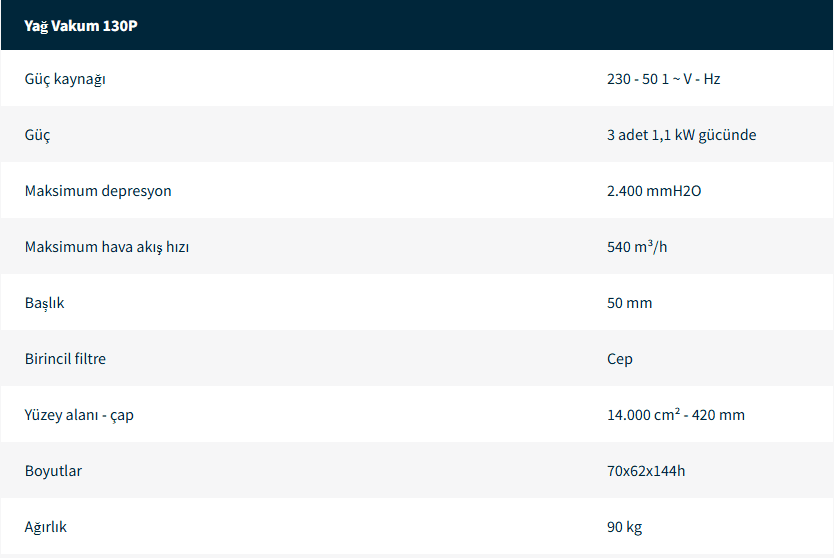Click the "90 kg" weight value

pos(624,527)
